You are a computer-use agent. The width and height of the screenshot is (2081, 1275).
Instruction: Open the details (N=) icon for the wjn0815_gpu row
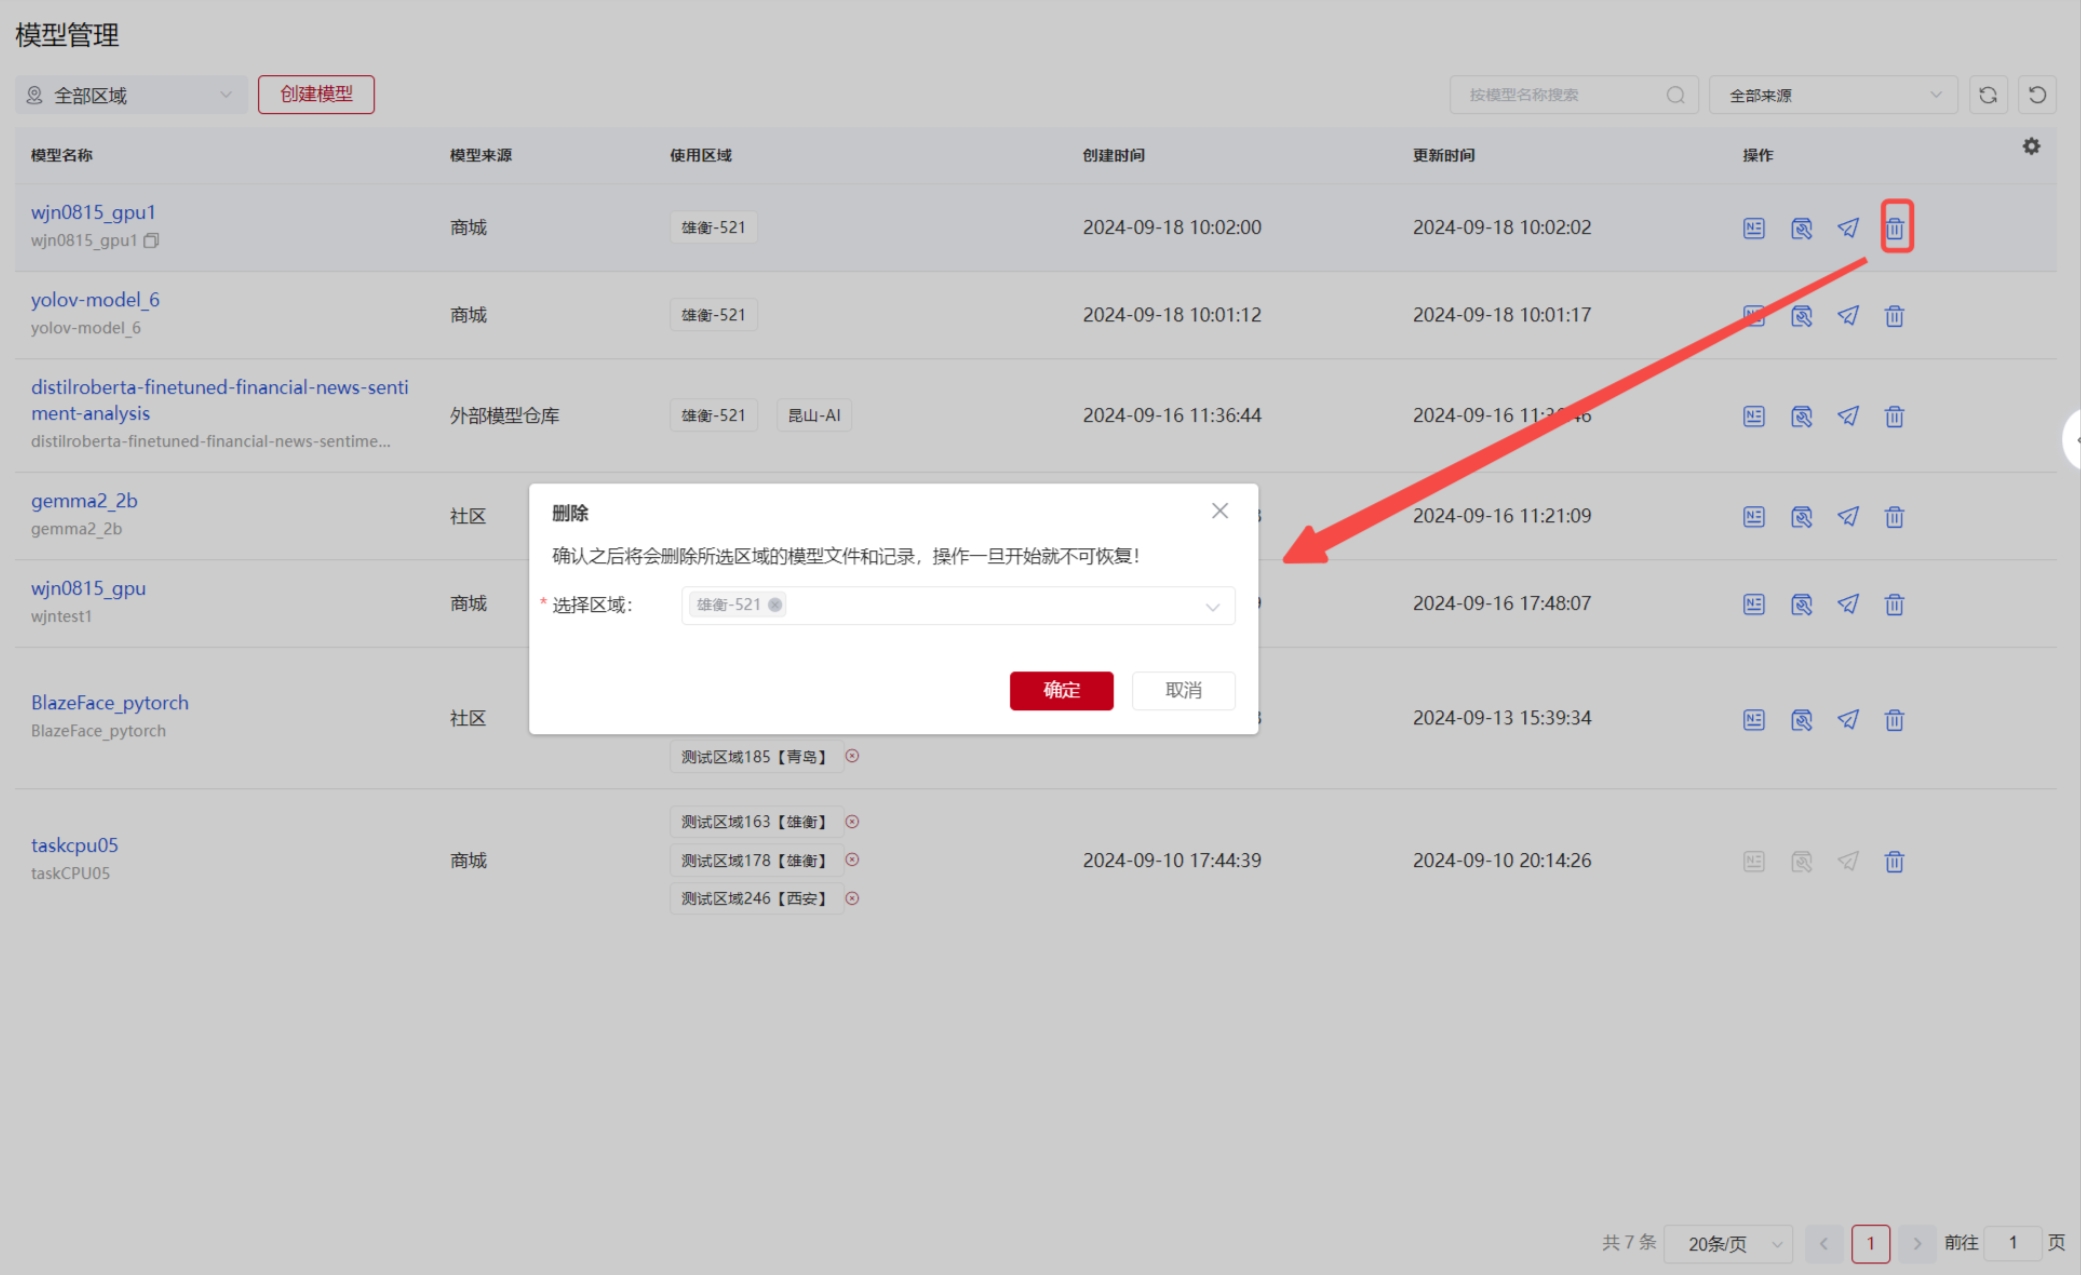tap(1754, 604)
